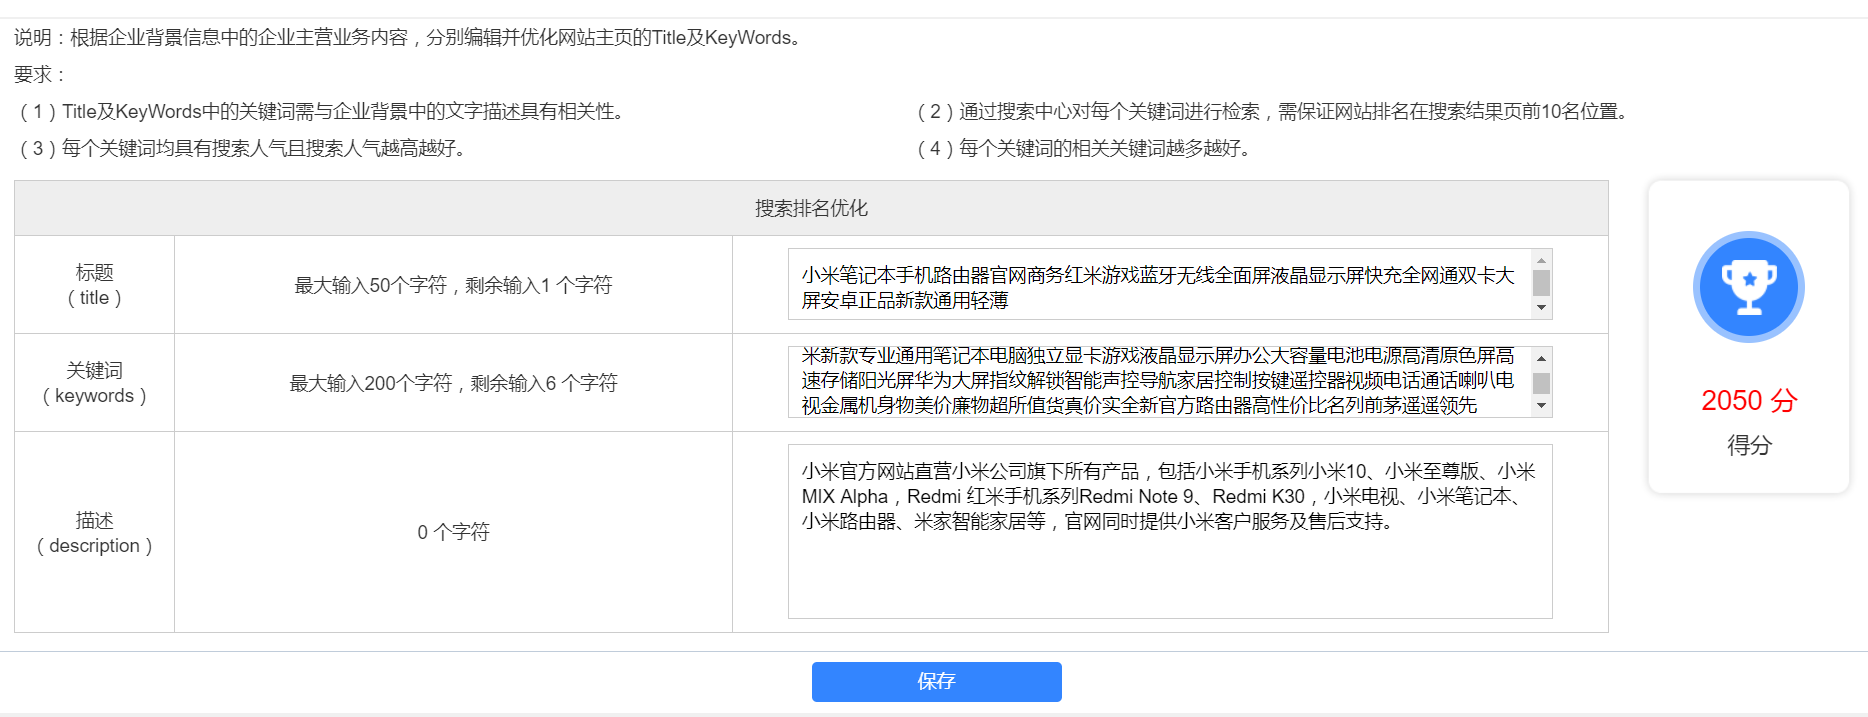
Task: Click keywords field scrollbar down arrow
Action: pyautogui.click(x=1542, y=406)
